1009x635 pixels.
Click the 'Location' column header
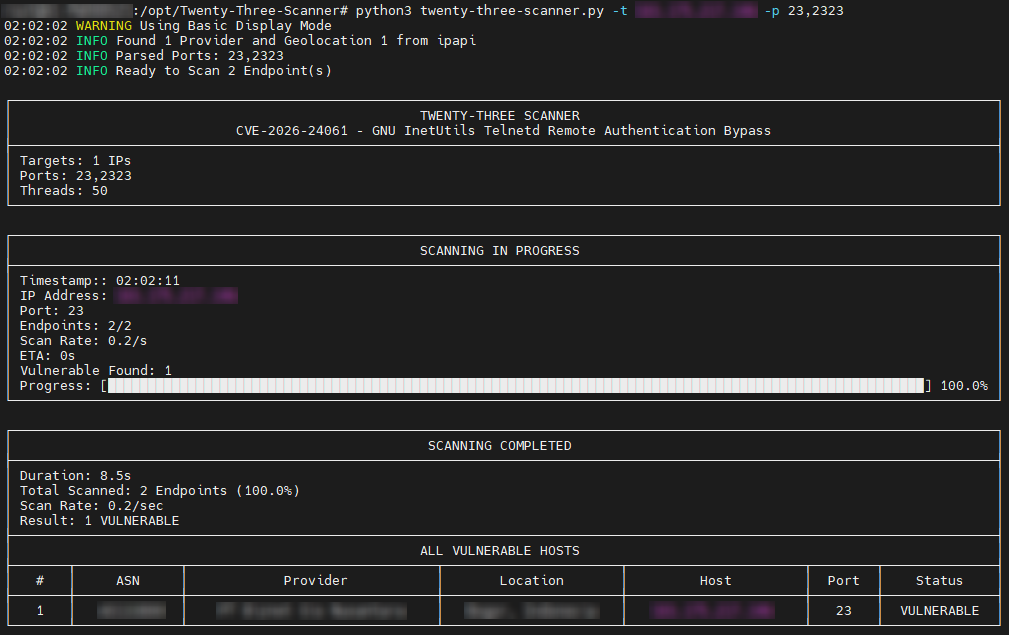(x=532, y=581)
